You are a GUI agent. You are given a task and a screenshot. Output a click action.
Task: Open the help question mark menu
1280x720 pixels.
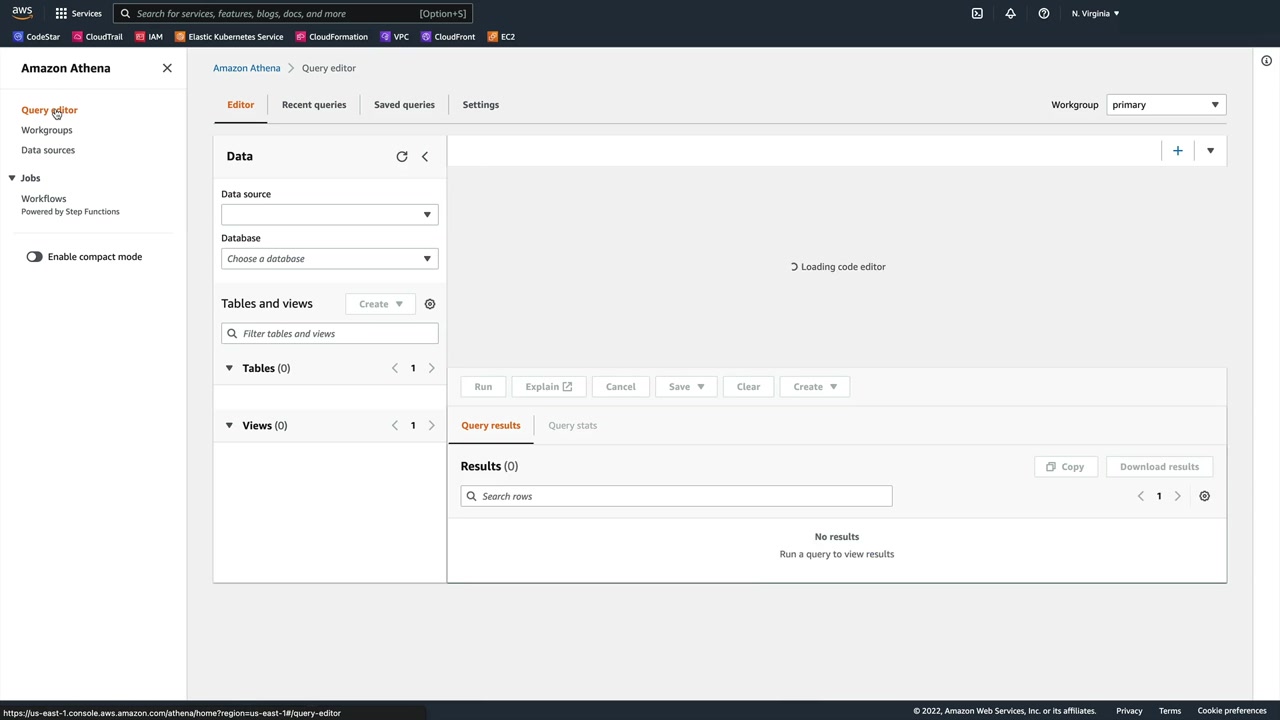click(x=1043, y=13)
